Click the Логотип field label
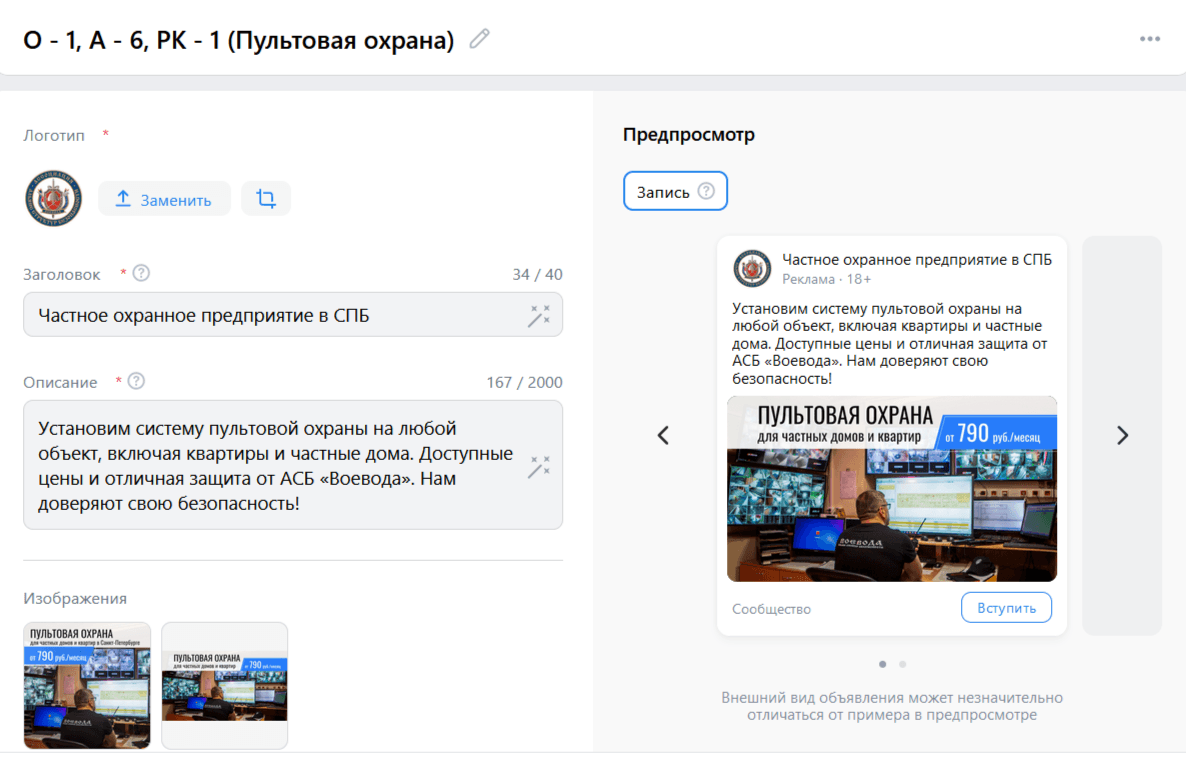This screenshot has height=765, width=1186. pyautogui.click(x=54, y=135)
